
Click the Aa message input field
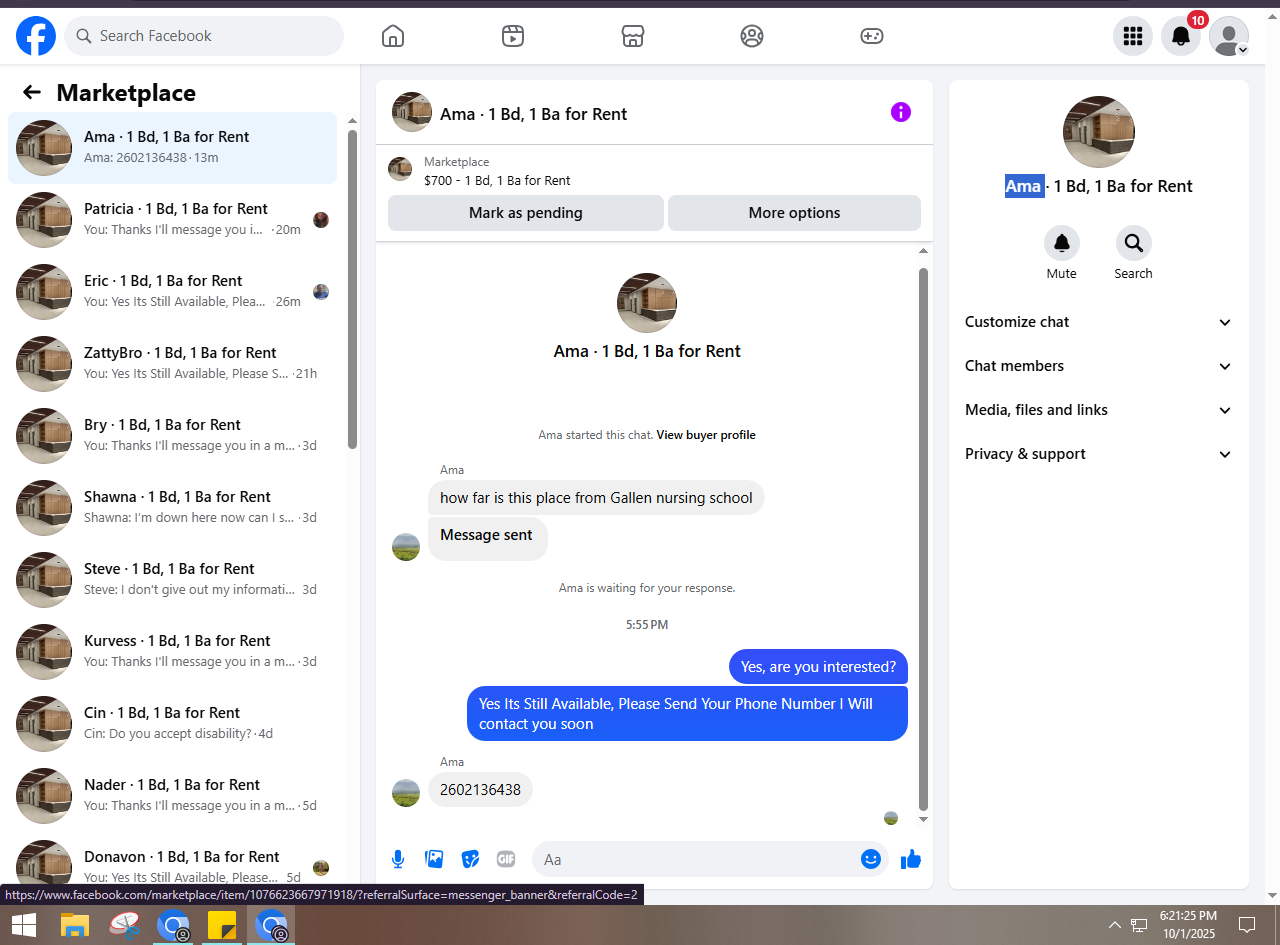[696, 859]
